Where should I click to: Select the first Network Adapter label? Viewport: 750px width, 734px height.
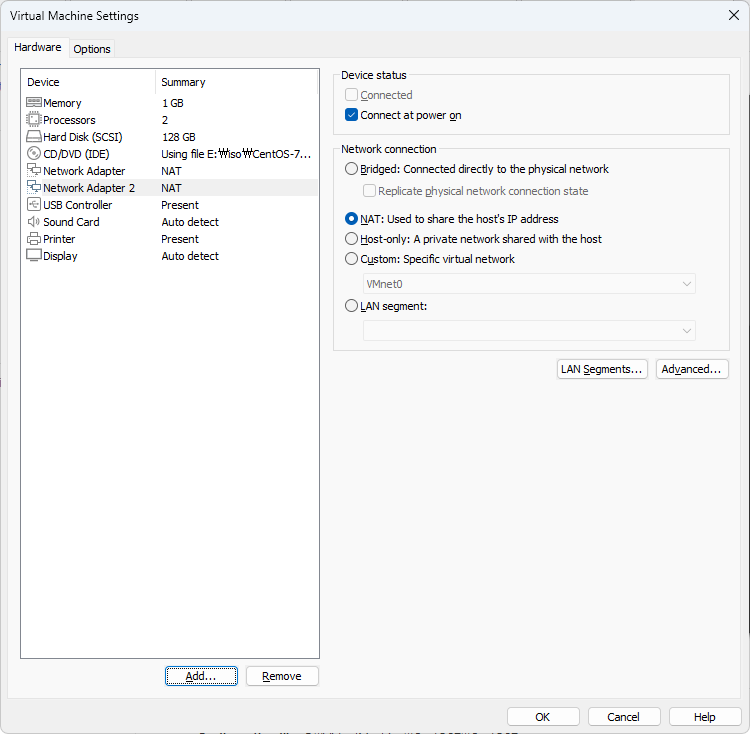84,171
